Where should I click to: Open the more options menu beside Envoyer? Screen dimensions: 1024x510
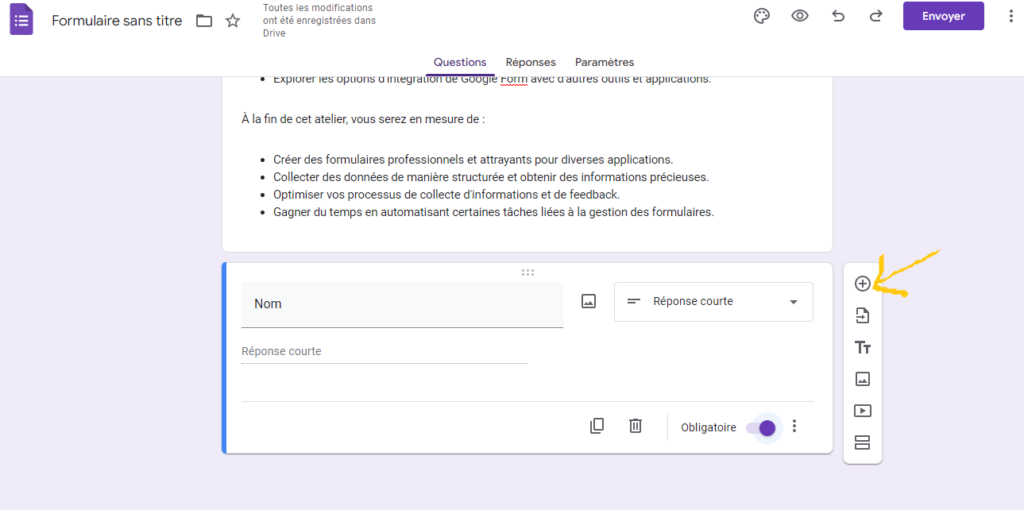point(1011,16)
